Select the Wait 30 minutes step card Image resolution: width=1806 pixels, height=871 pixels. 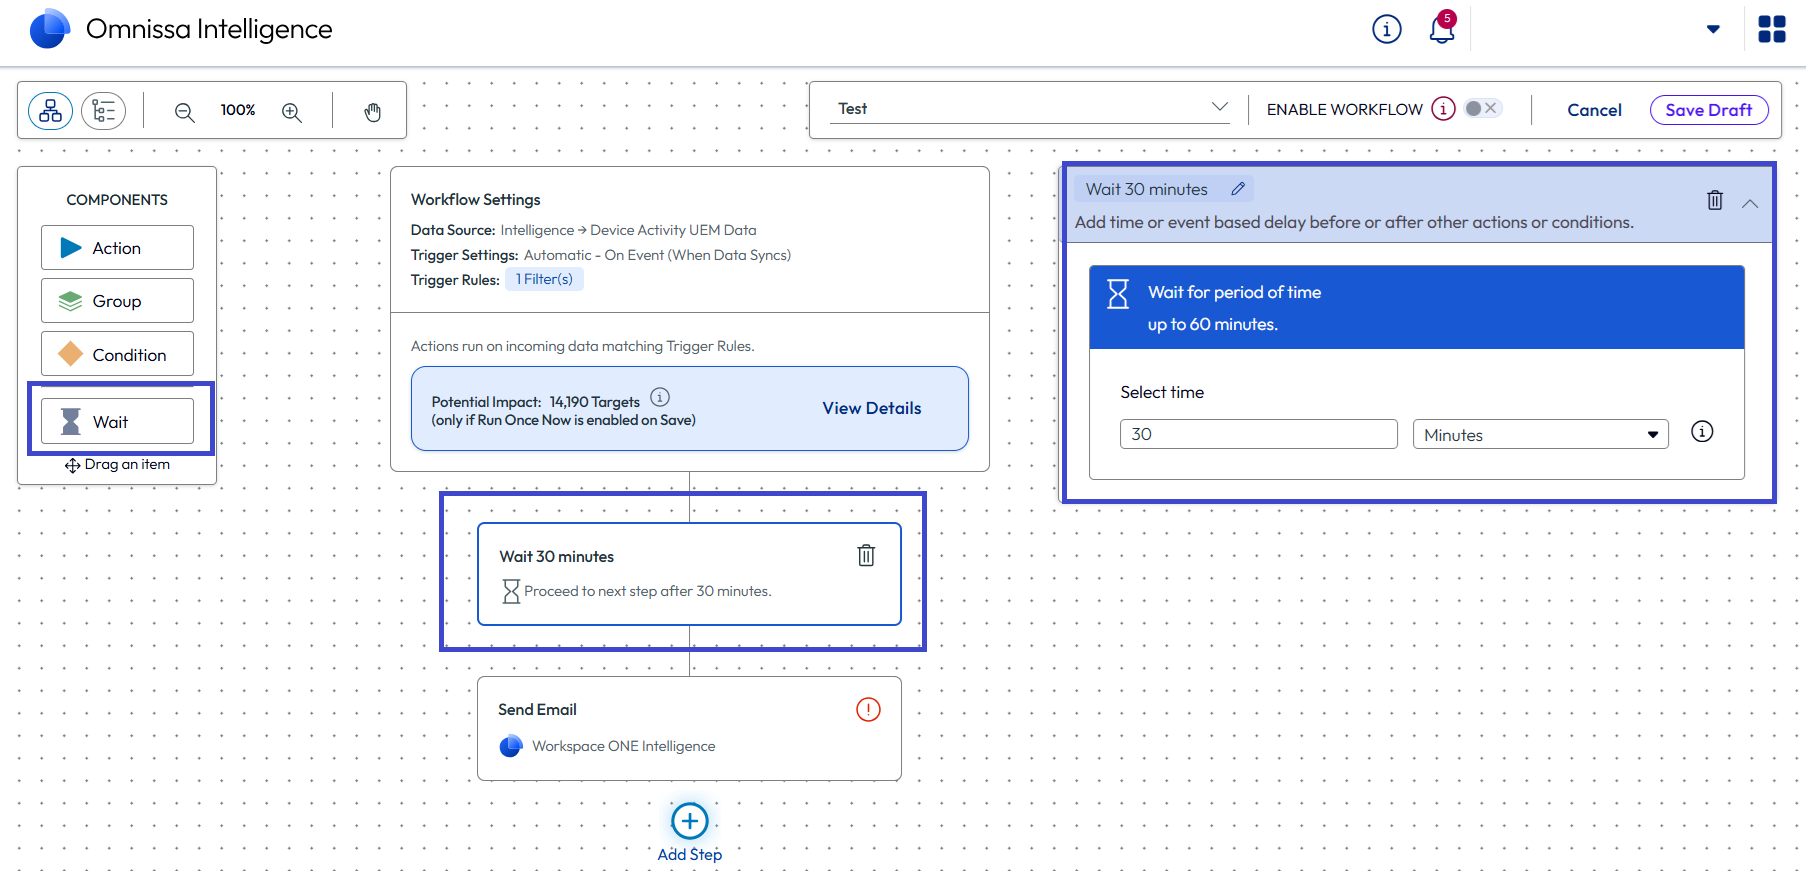[689, 574]
